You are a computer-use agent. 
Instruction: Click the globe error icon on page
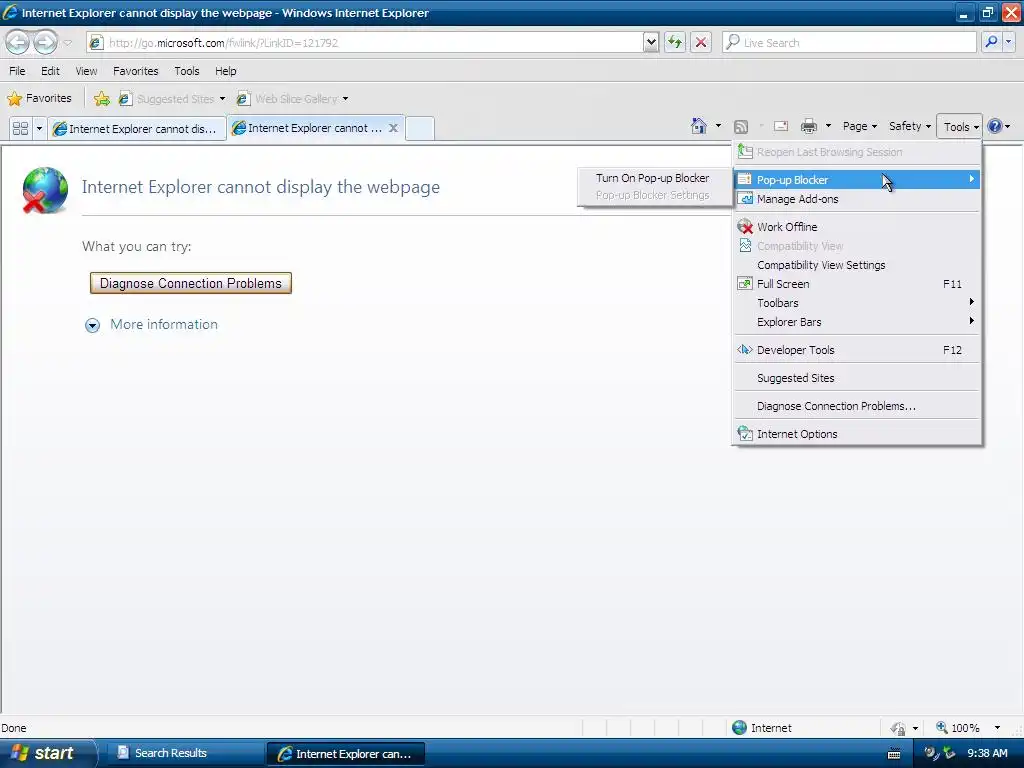[x=44, y=190]
